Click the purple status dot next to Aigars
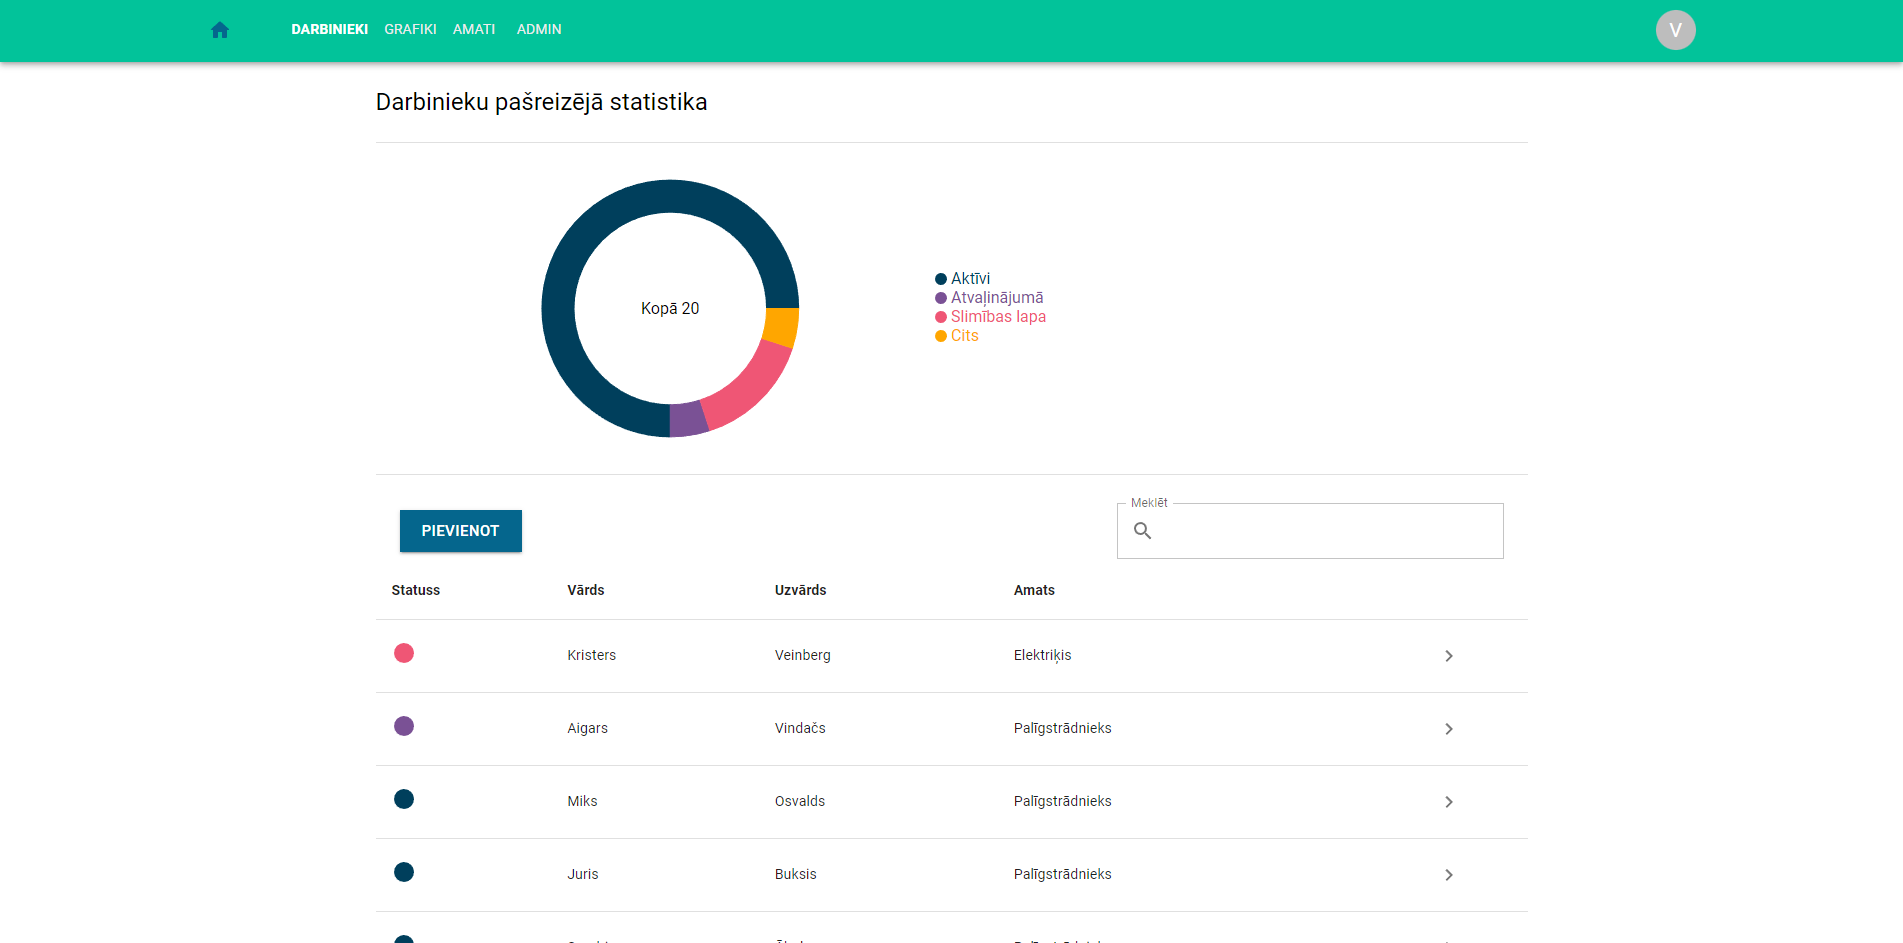1903x943 pixels. point(404,727)
